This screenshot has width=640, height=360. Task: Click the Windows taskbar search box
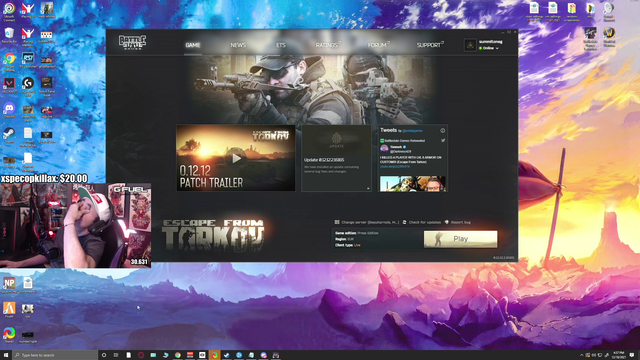[x=55, y=355]
